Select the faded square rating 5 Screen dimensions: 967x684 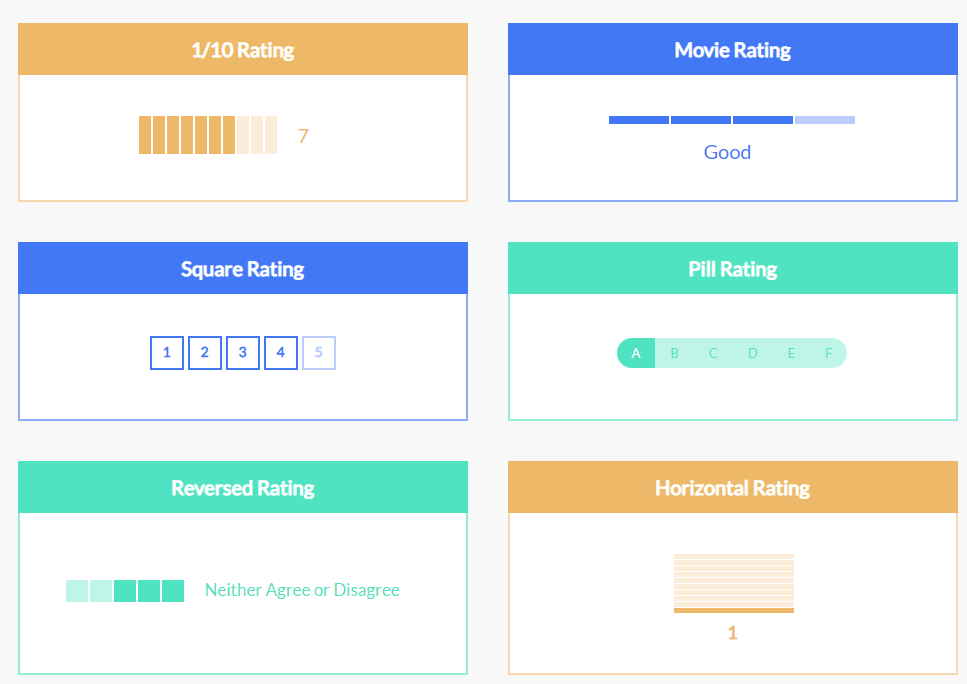click(319, 353)
